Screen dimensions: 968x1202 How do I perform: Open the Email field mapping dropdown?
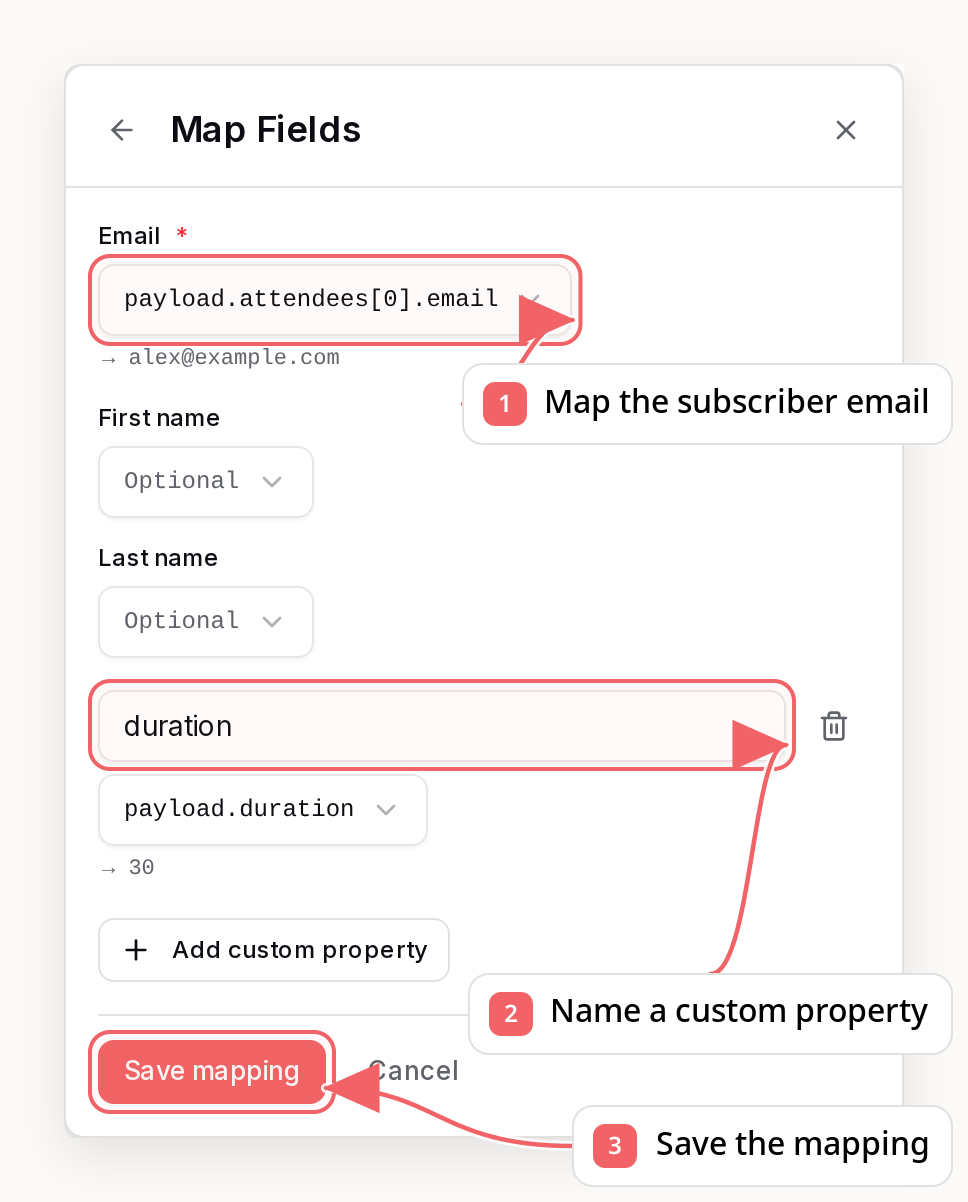[335, 299]
